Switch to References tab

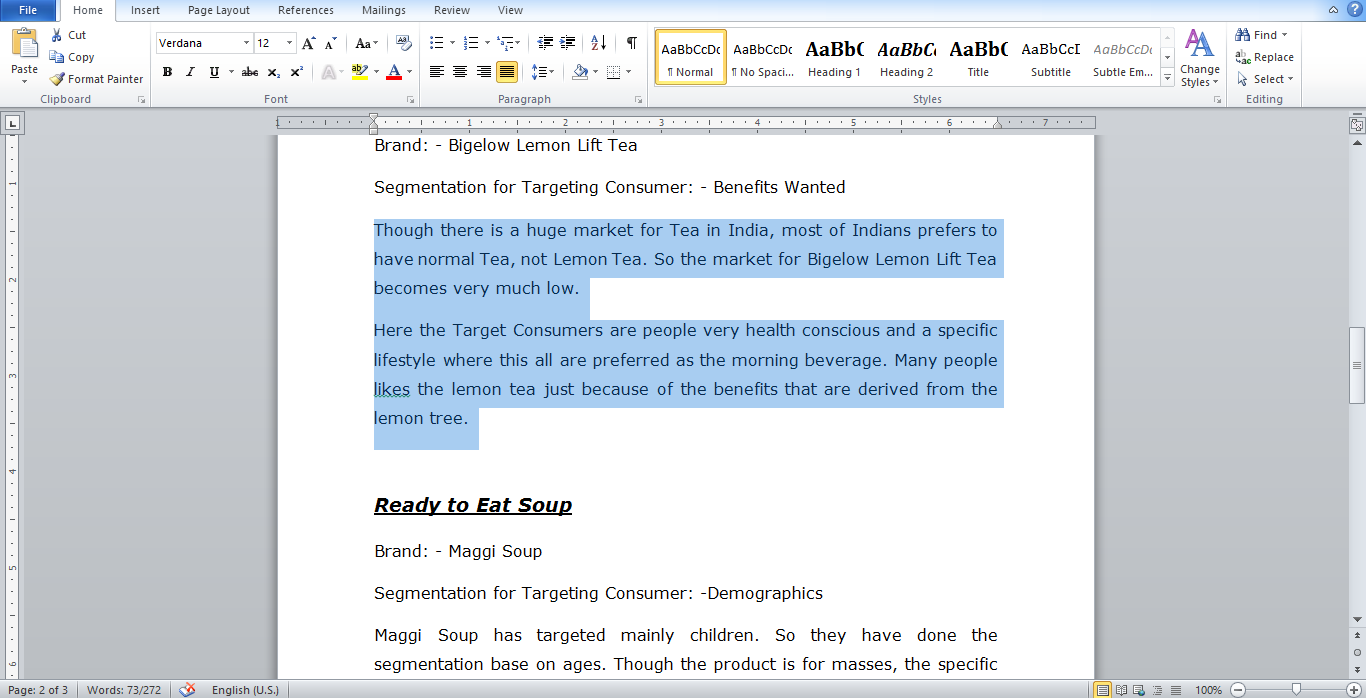[306, 10]
